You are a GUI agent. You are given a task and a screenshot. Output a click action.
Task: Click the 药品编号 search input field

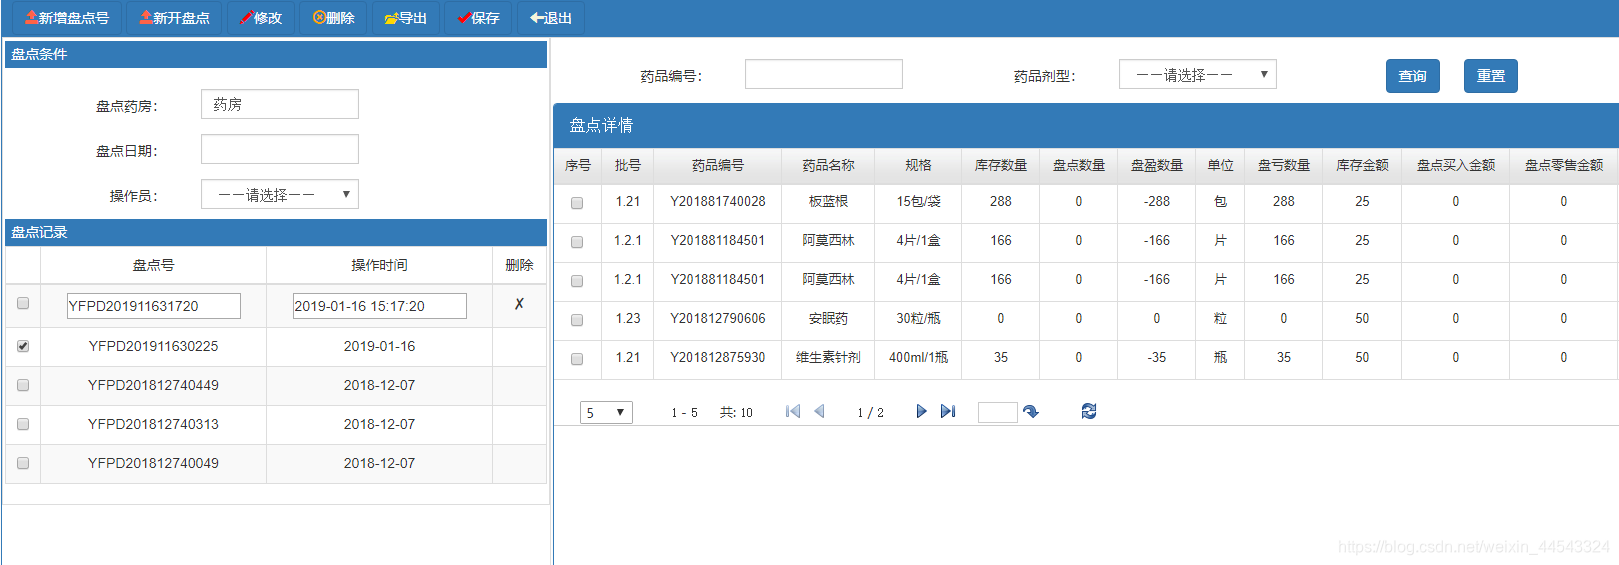tap(824, 74)
